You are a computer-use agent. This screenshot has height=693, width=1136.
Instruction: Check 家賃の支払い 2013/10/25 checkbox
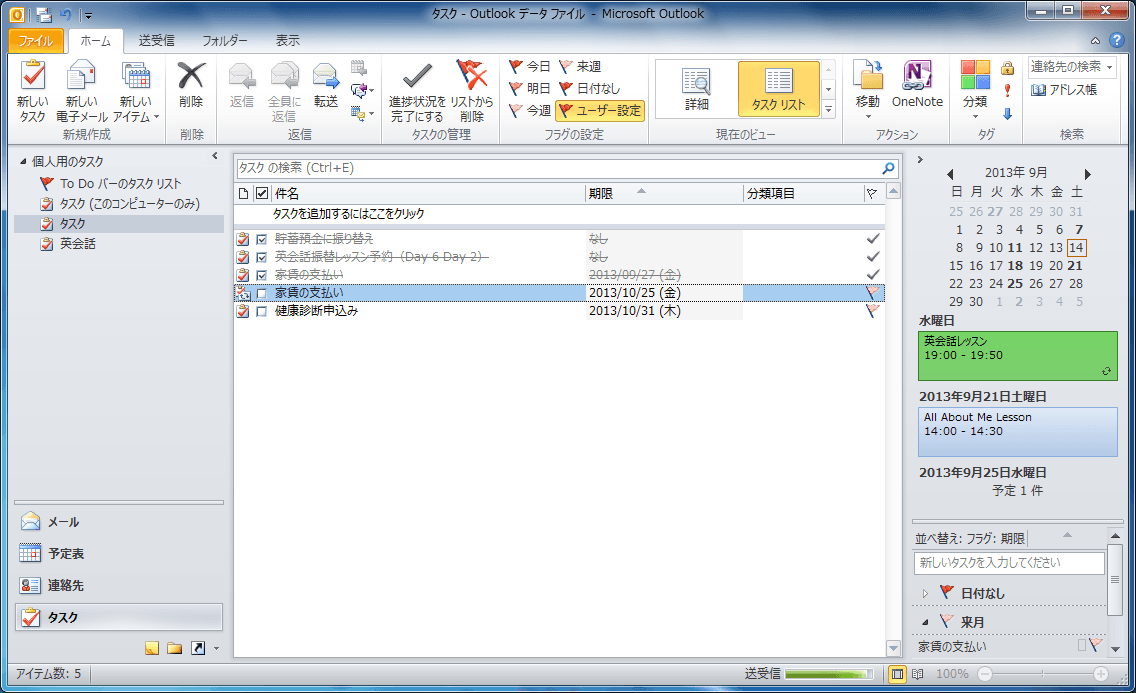[262, 293]
